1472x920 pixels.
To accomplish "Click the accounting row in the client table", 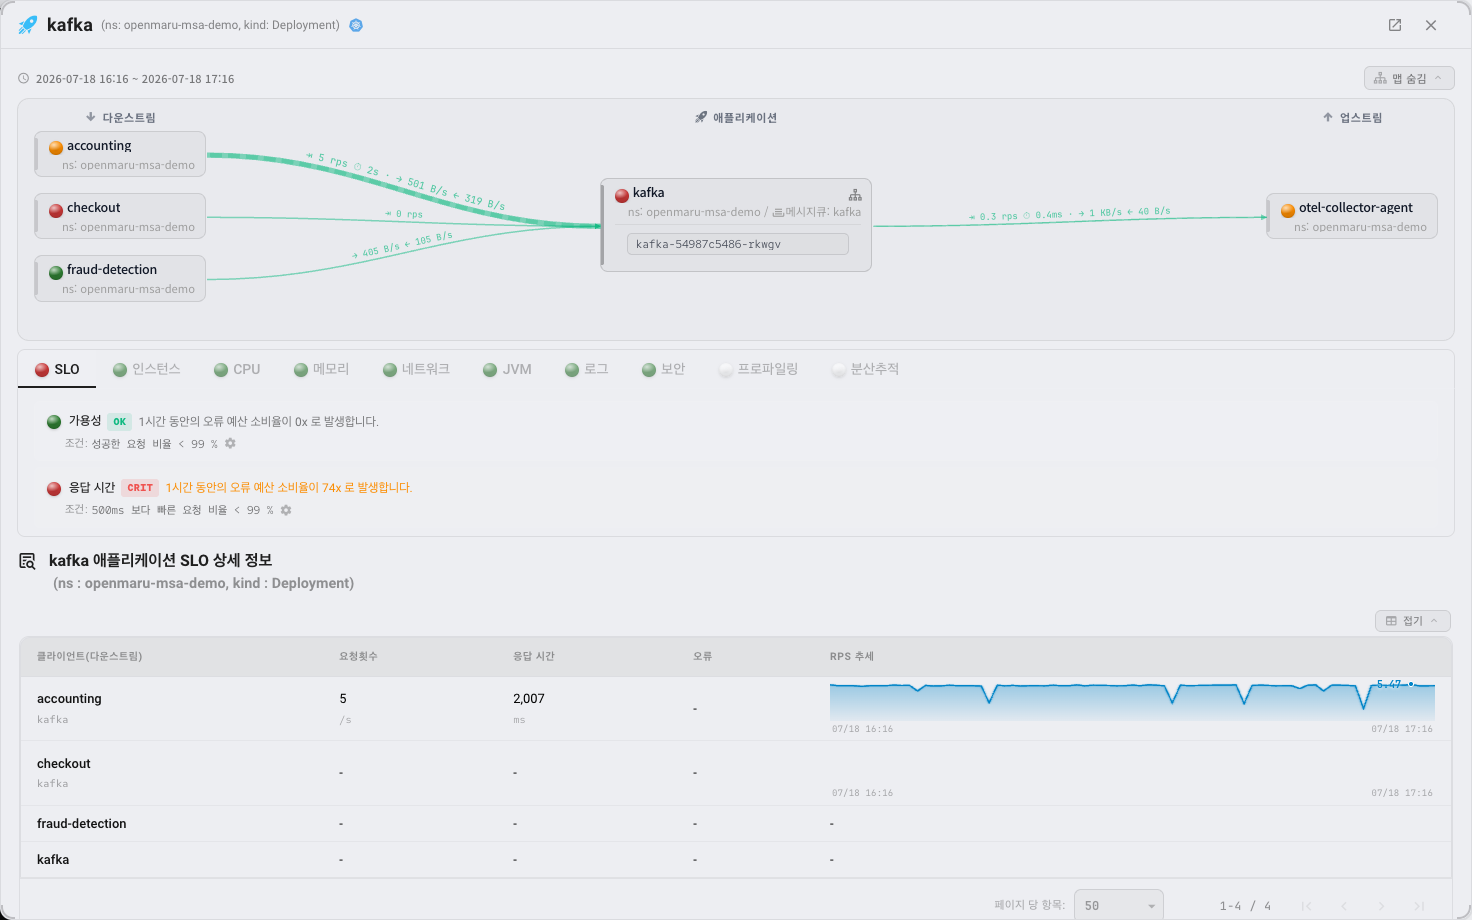I will coord(735,708).
